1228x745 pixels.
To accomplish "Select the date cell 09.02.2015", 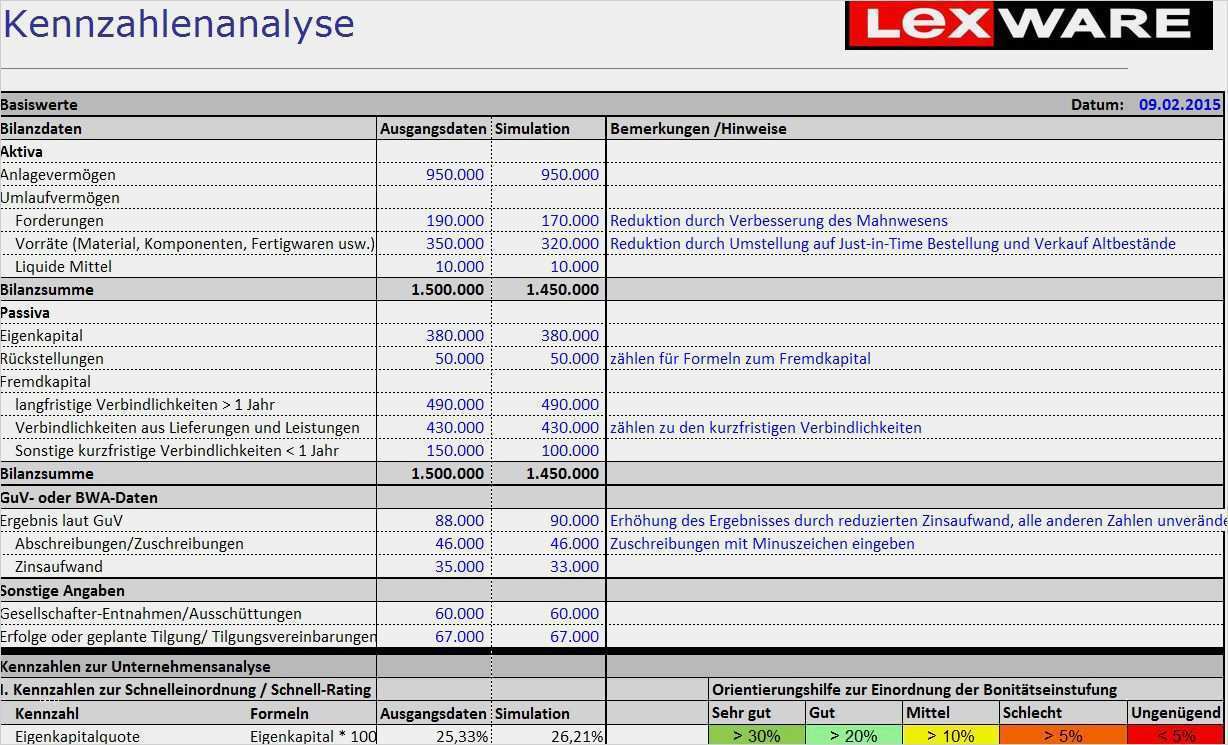I will click(1180, 104).
